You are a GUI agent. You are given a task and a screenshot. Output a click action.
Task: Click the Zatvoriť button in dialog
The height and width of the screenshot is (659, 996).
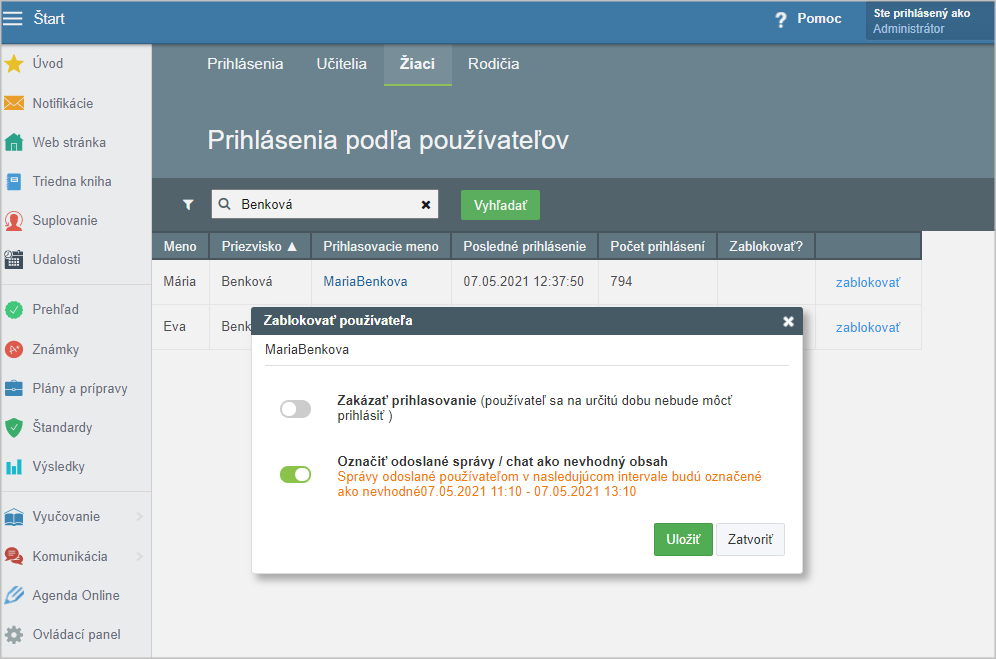tap(750, 540)
